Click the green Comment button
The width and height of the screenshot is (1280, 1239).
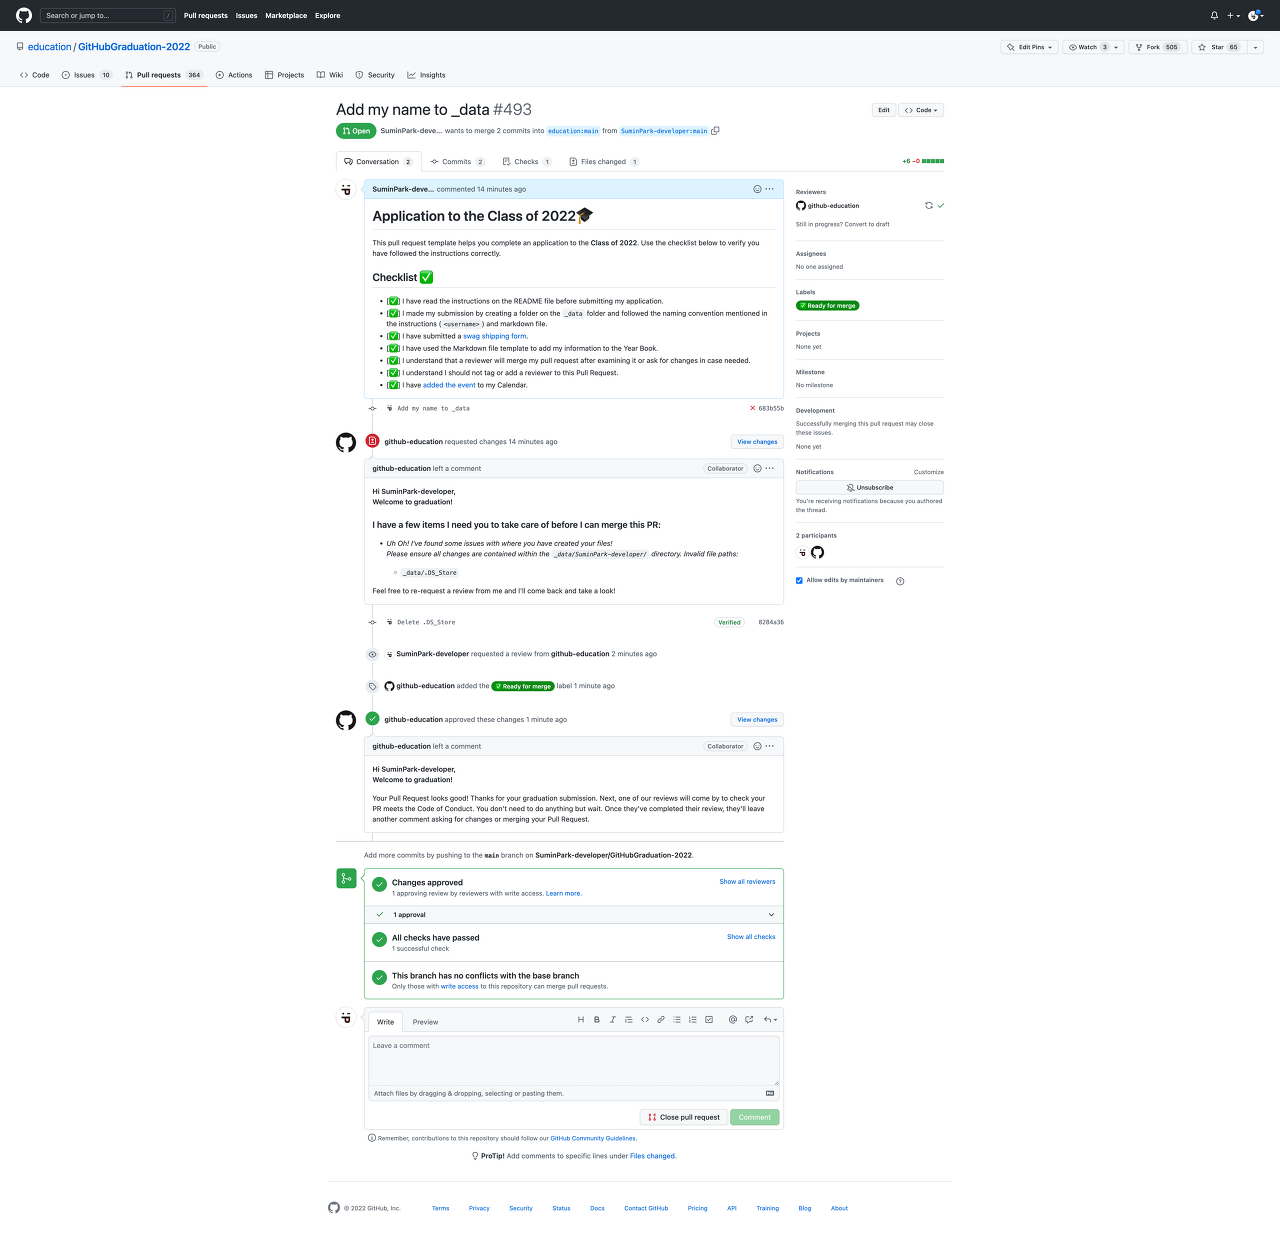click(x=755, y=1117)
